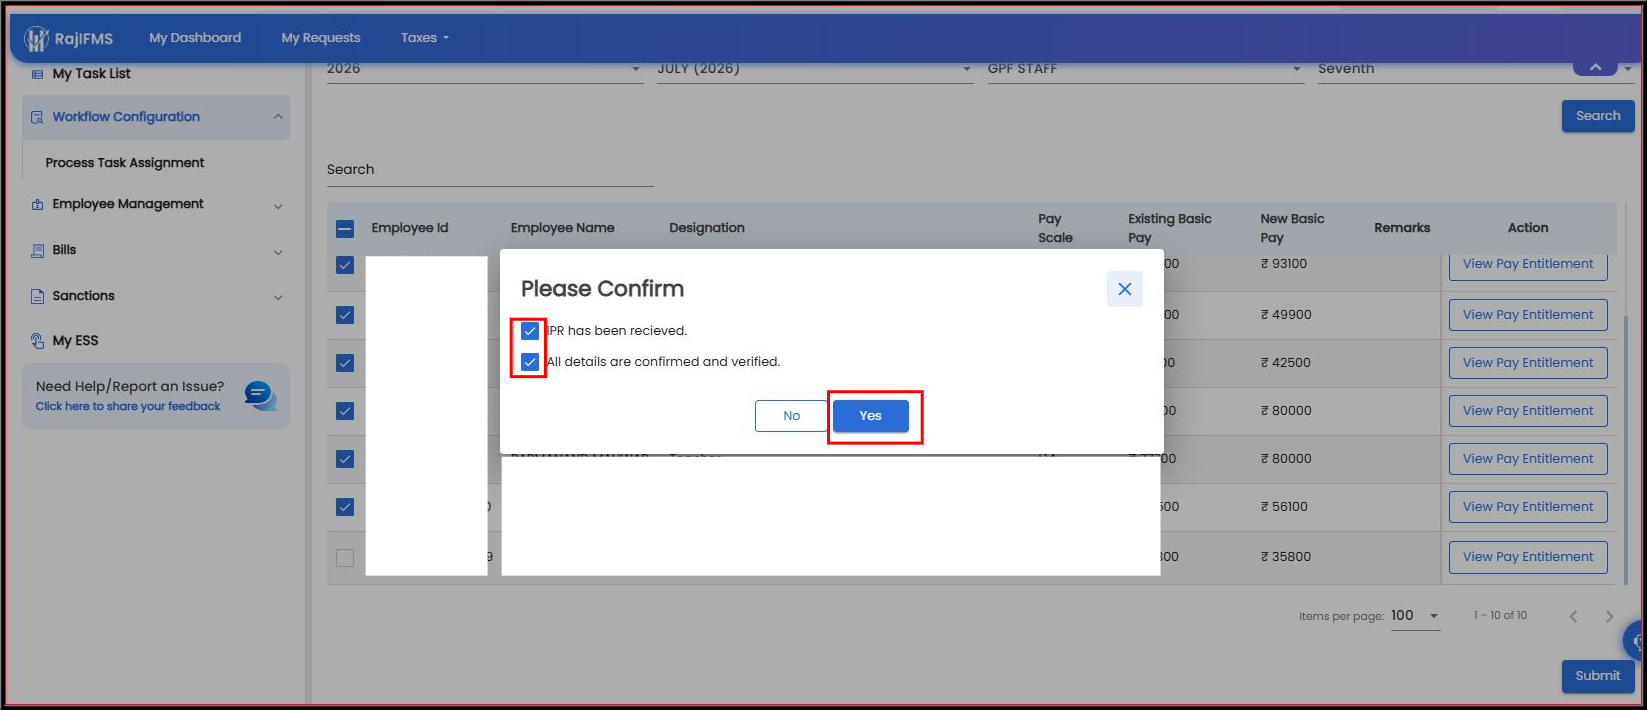Click the My Task List icon
The width and height of the screenshot is (1647, 710).
[37, 74]
